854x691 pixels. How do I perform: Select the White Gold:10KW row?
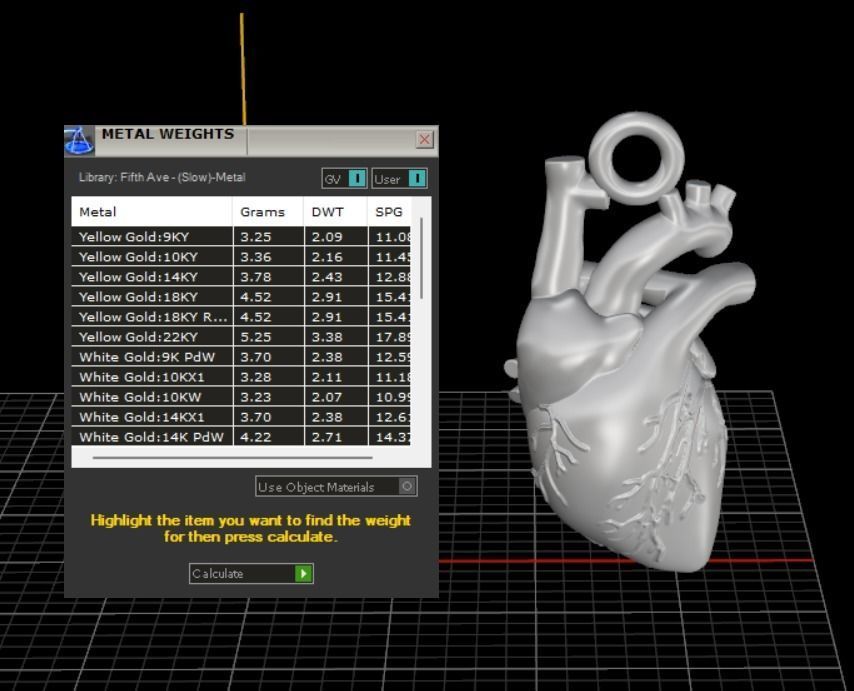241,397
